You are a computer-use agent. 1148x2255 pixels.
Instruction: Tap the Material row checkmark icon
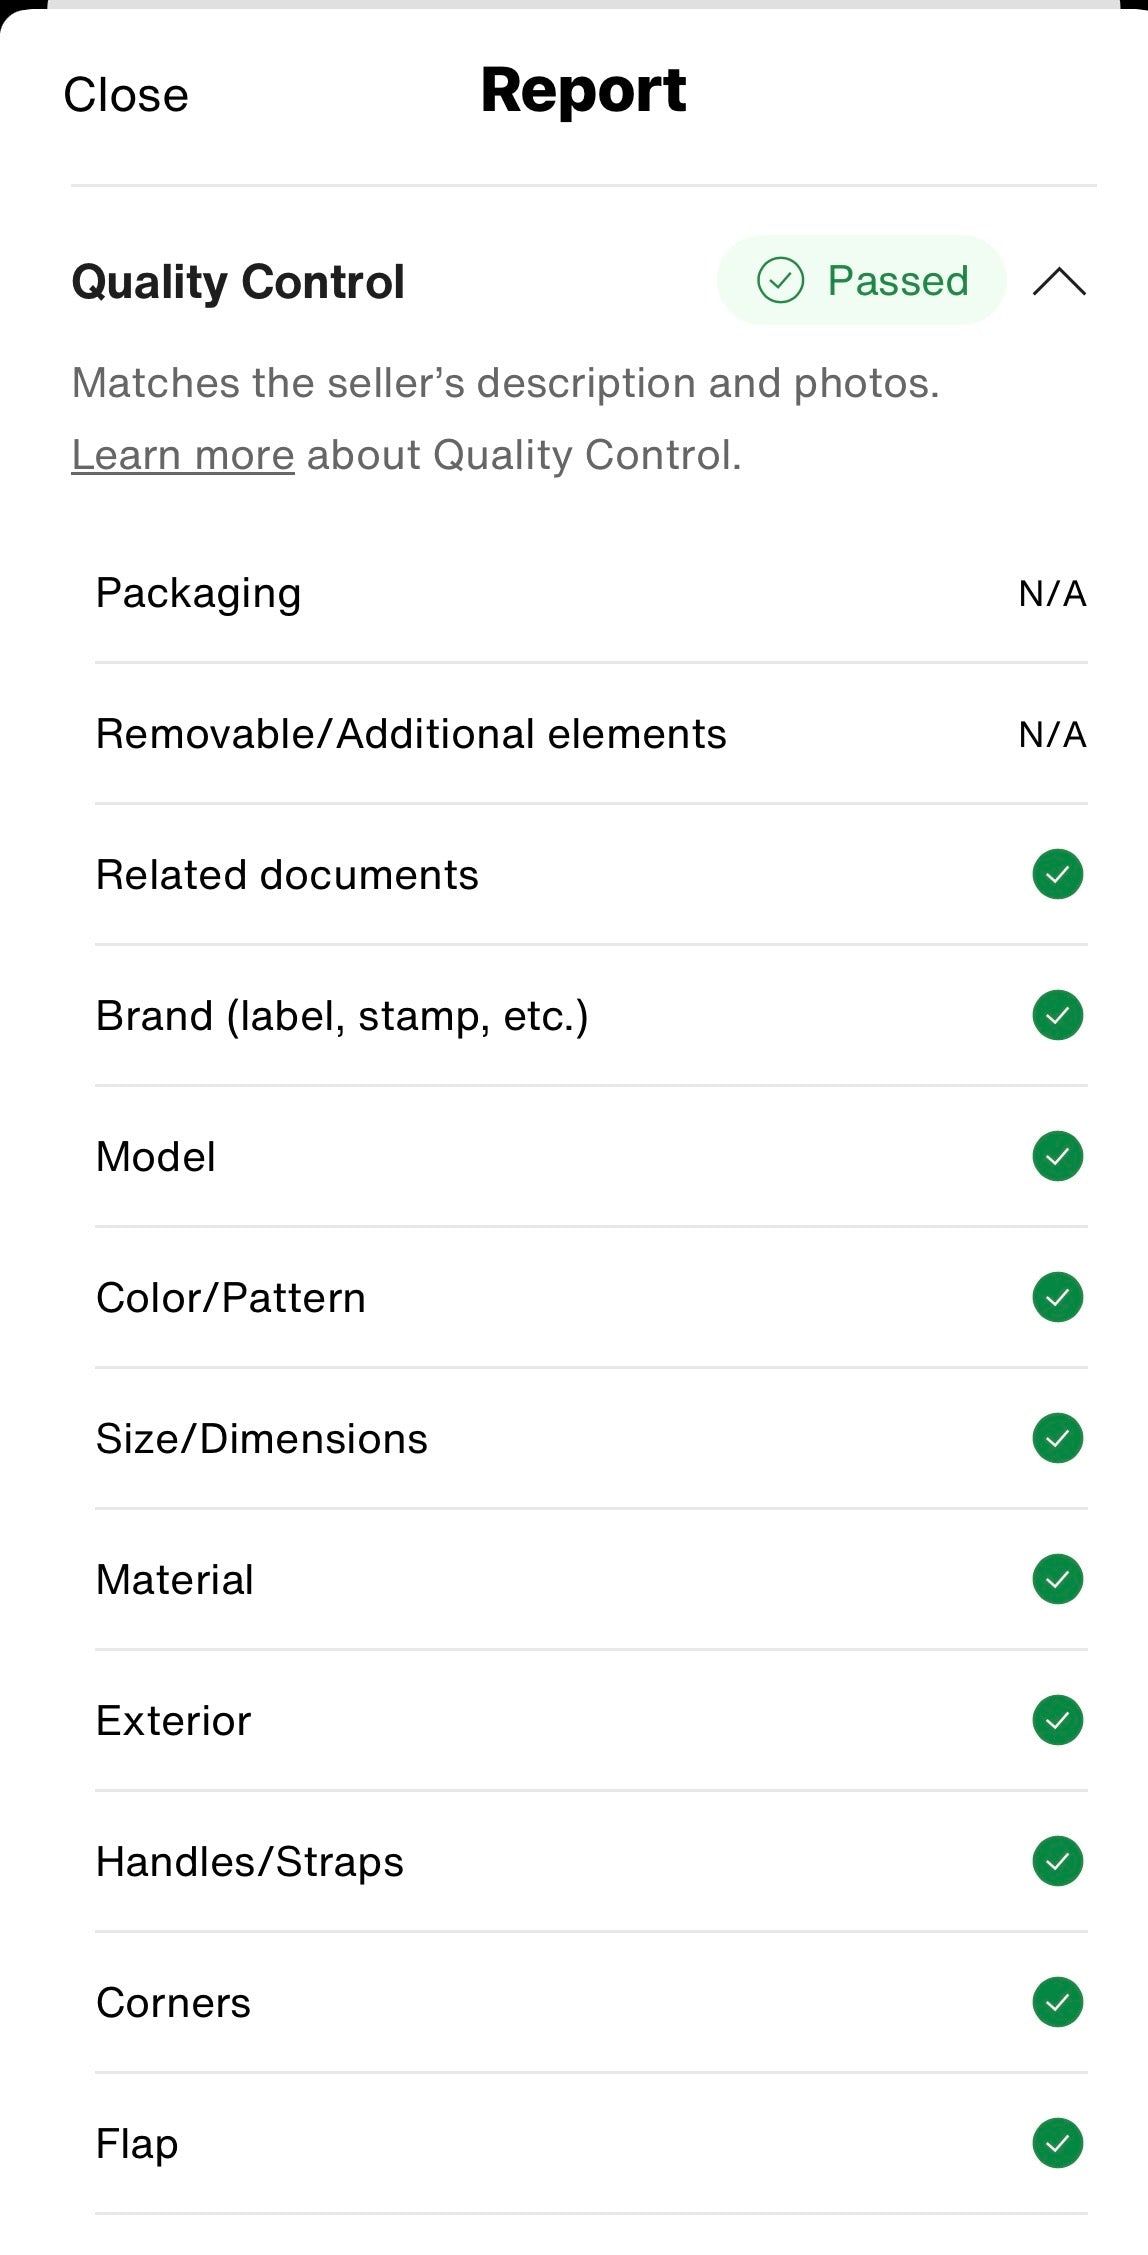[1057, 1579]
